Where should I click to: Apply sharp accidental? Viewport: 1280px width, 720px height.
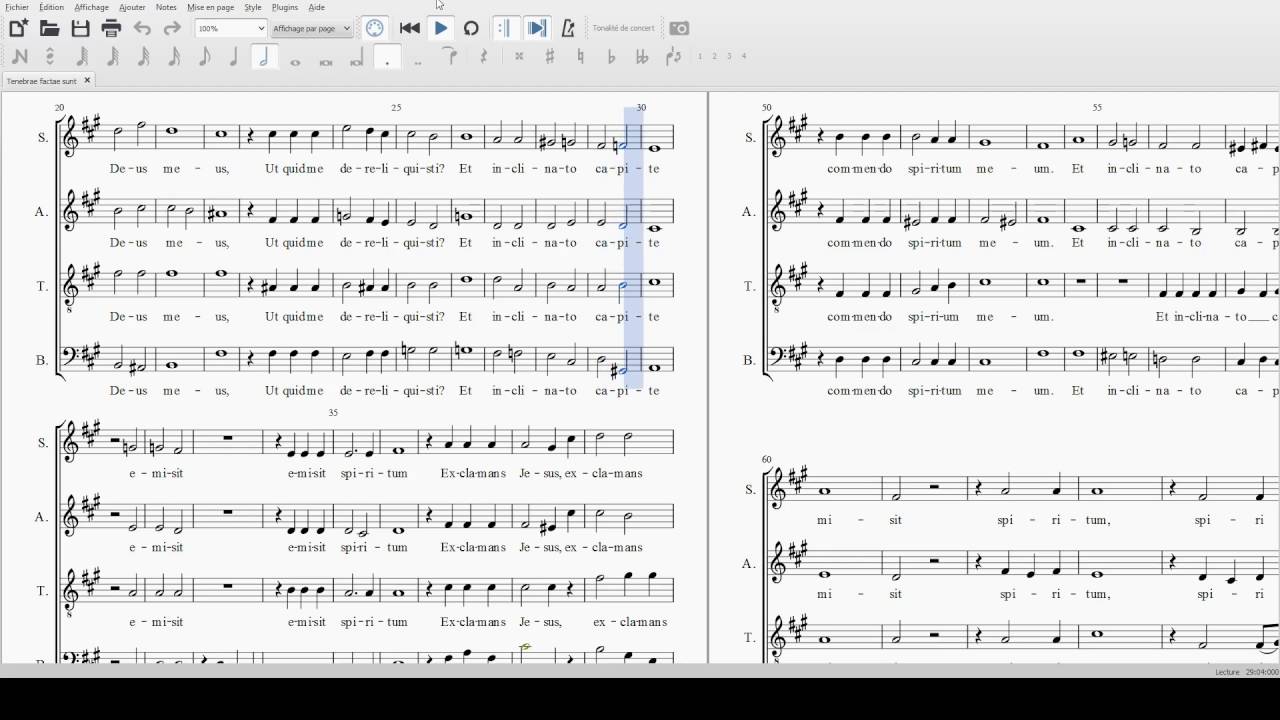click(550, 57)
